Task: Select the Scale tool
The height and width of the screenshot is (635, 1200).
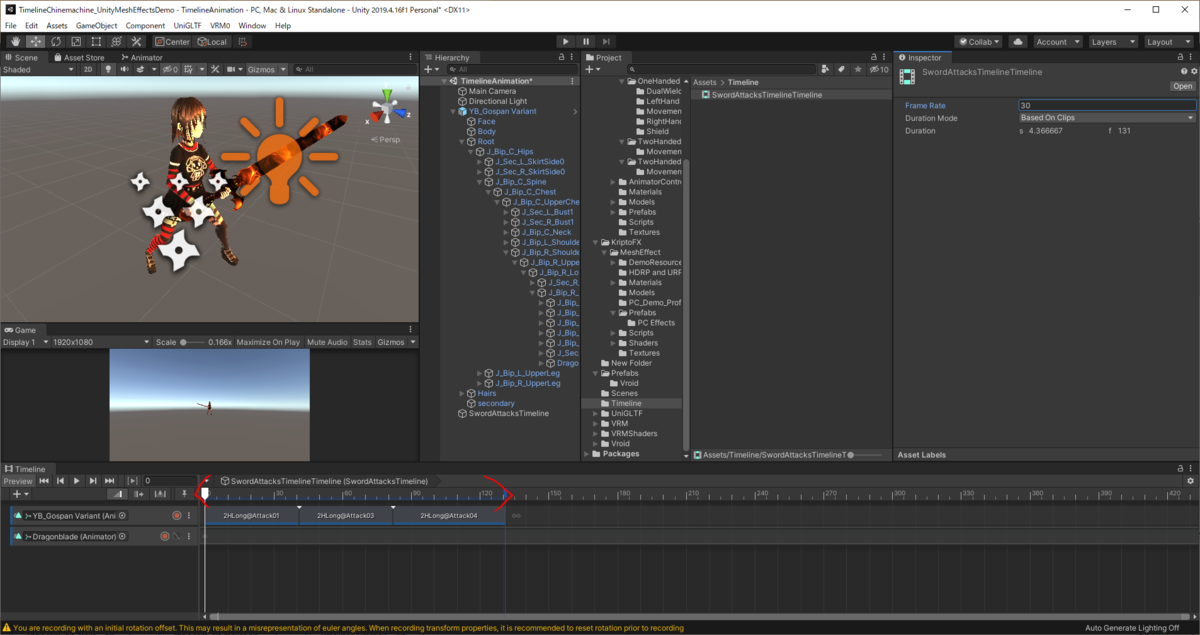Action: 75,42
